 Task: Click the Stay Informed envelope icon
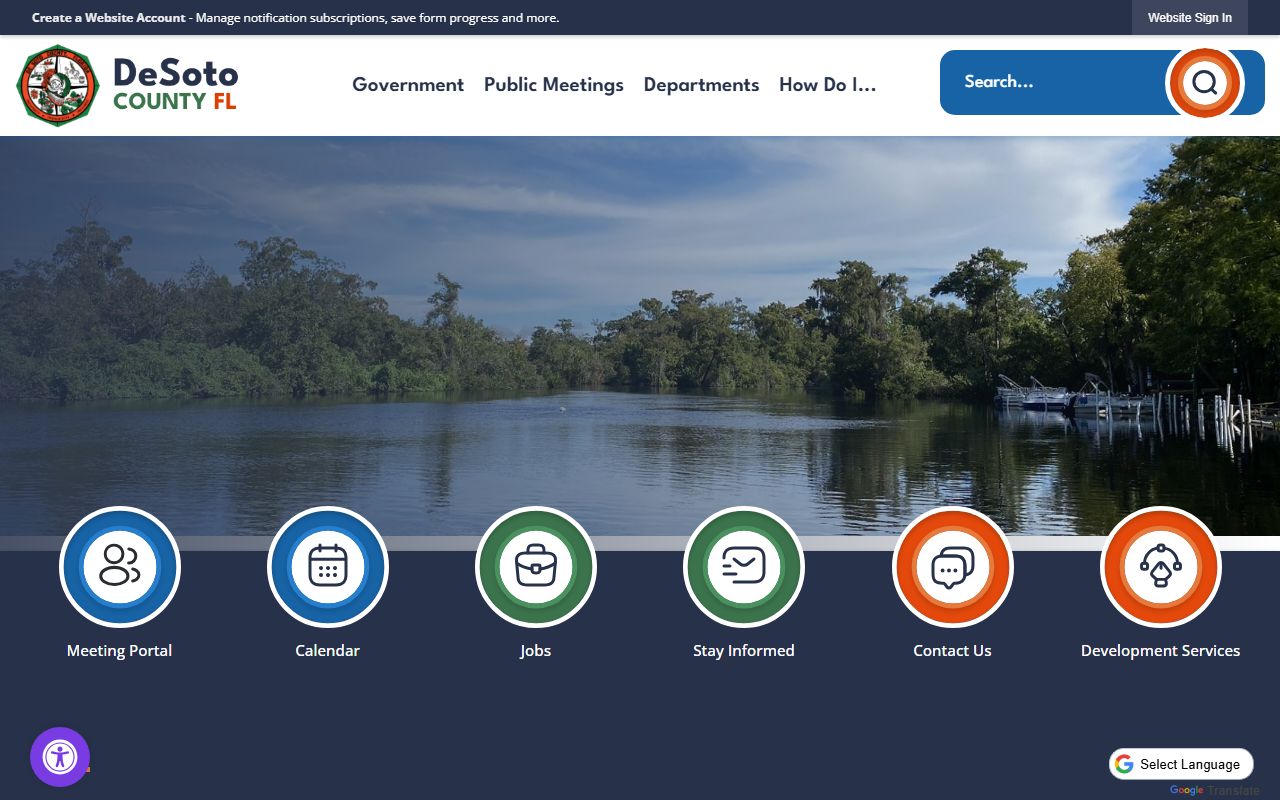[743, 566]
